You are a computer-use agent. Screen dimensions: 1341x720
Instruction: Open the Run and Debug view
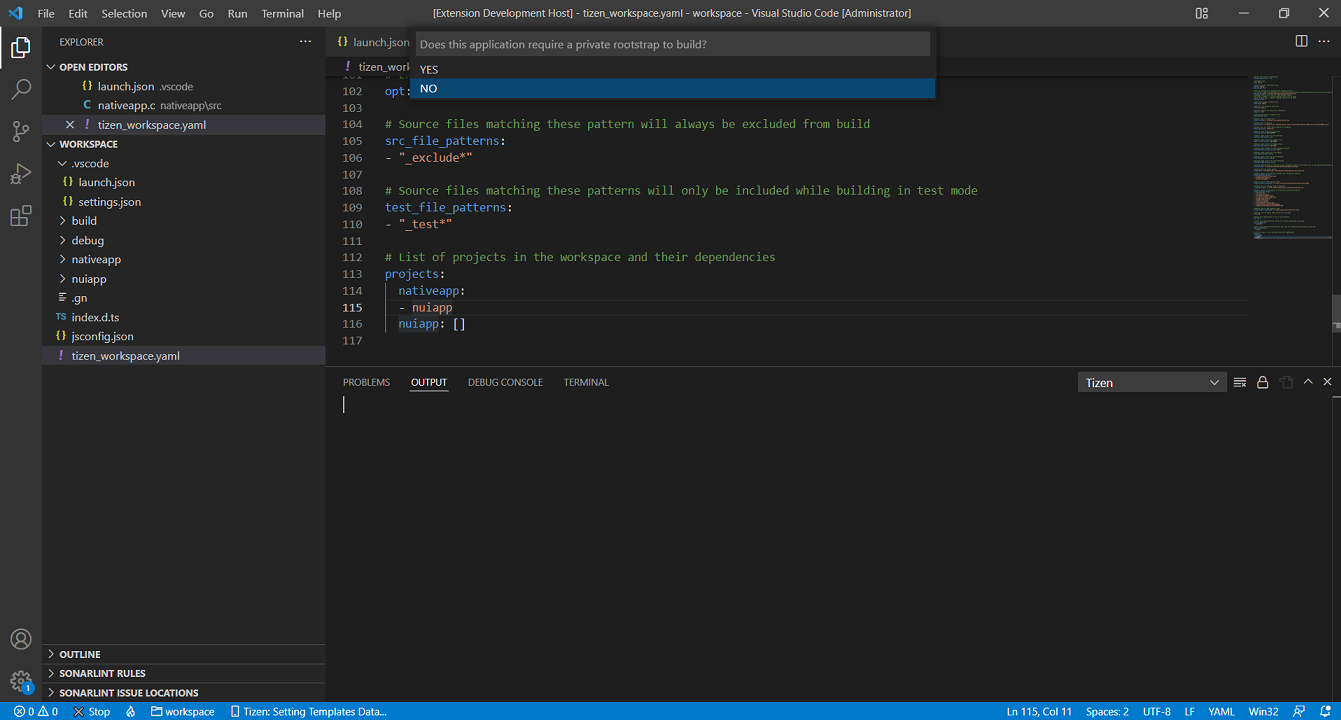coord(21,174)
